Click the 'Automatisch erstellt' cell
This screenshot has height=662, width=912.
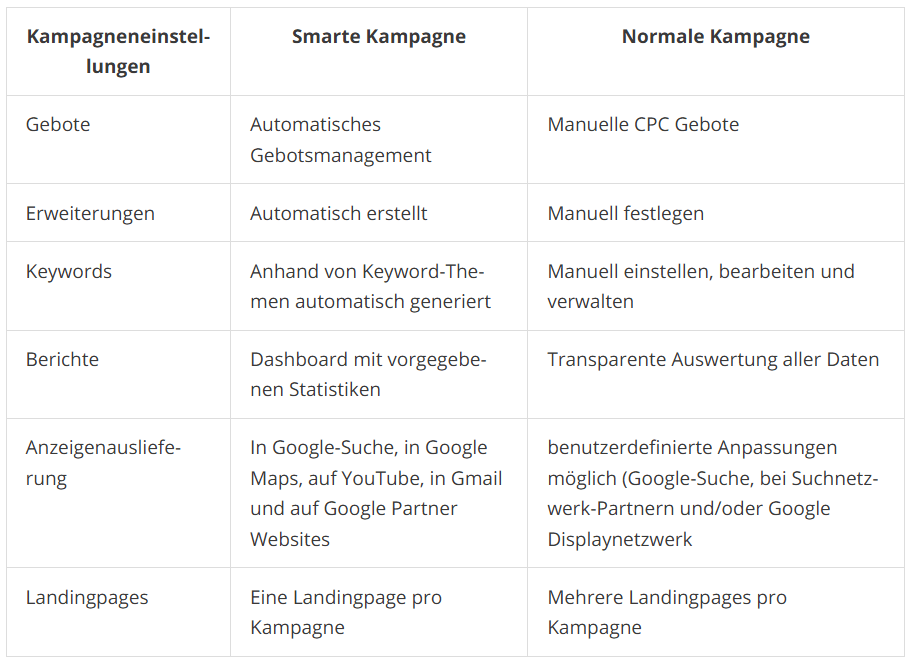[x=338, y=213]
